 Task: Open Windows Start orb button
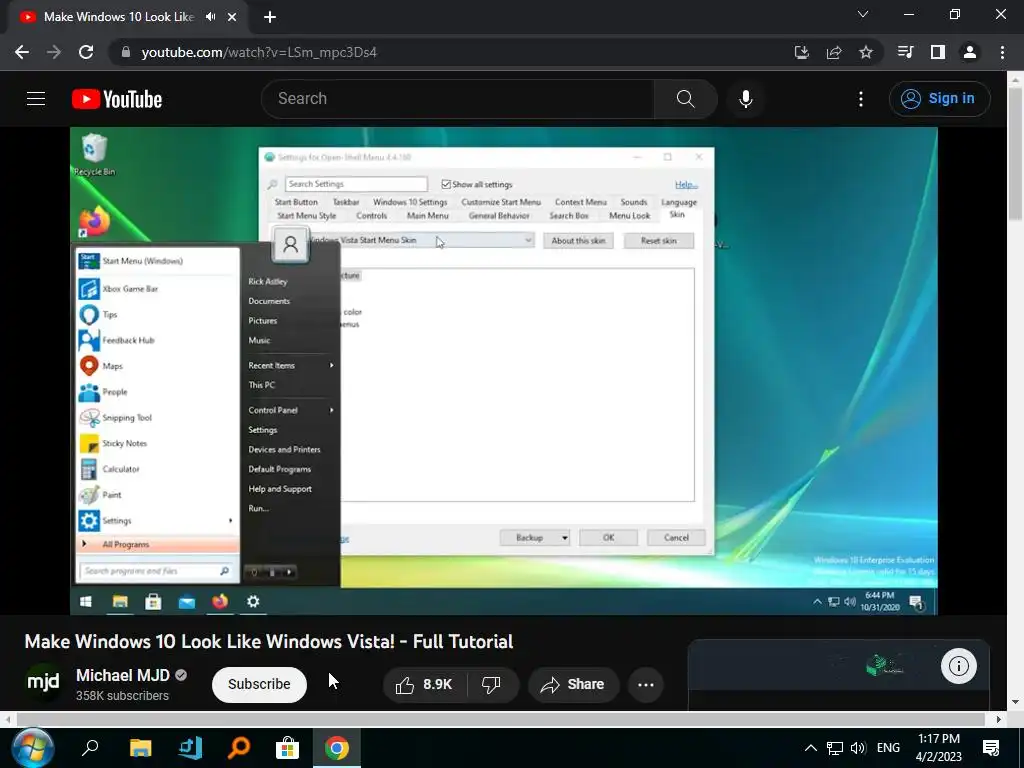33,748
